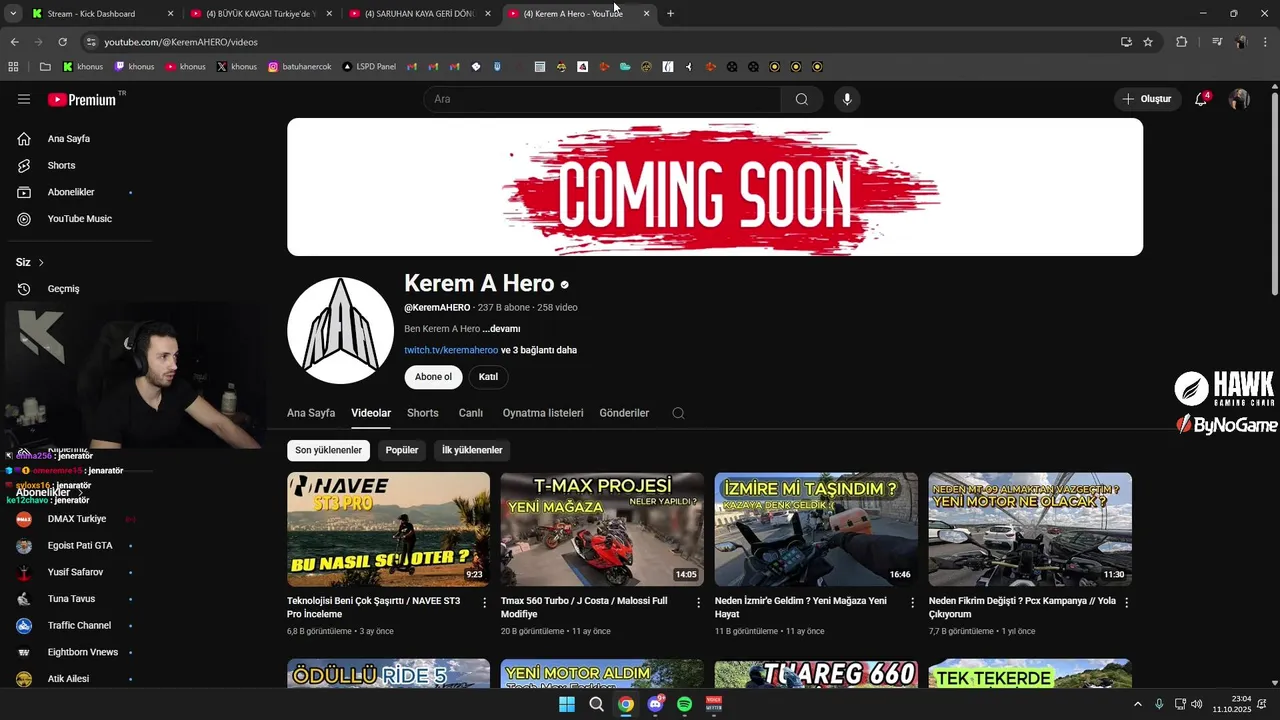The image size is (1280, 720).
Task: Select the İlk yüklenenler filter chip
Action: click(x=472, y=450)
